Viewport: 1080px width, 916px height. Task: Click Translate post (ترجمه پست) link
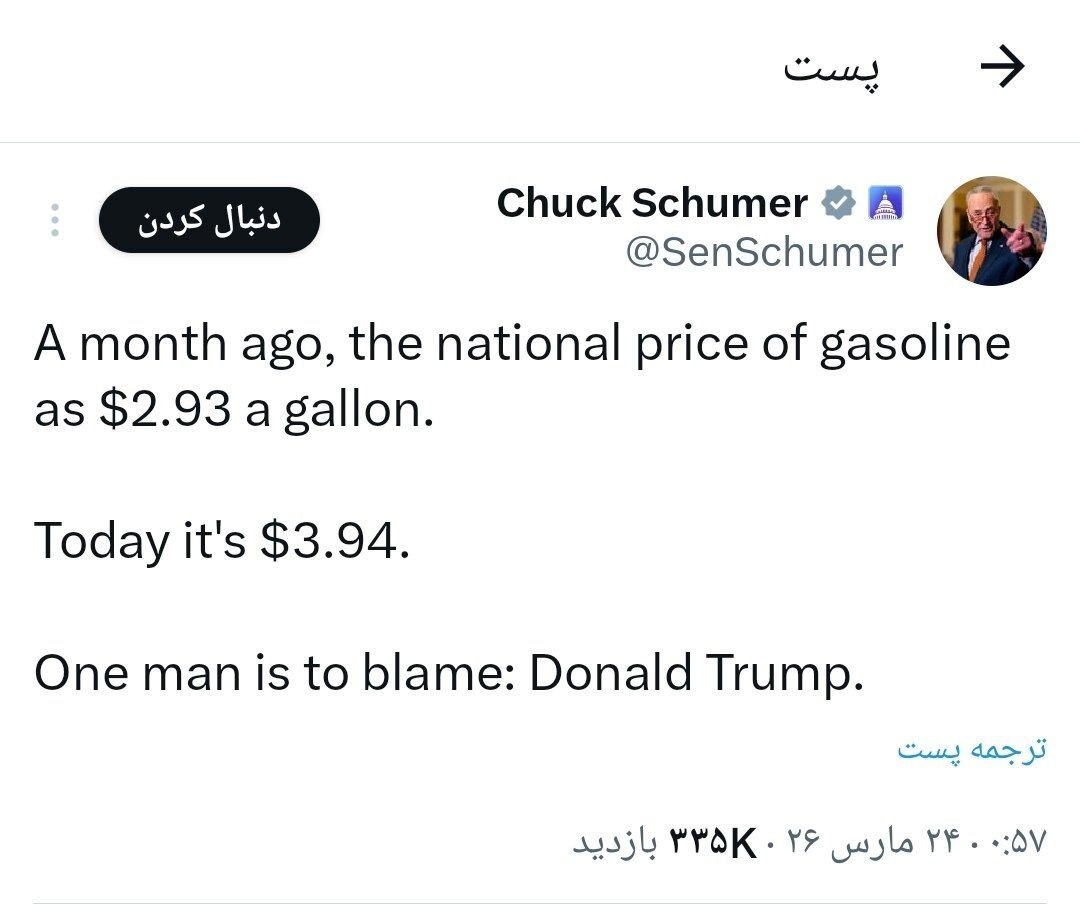tap(971, 750)
